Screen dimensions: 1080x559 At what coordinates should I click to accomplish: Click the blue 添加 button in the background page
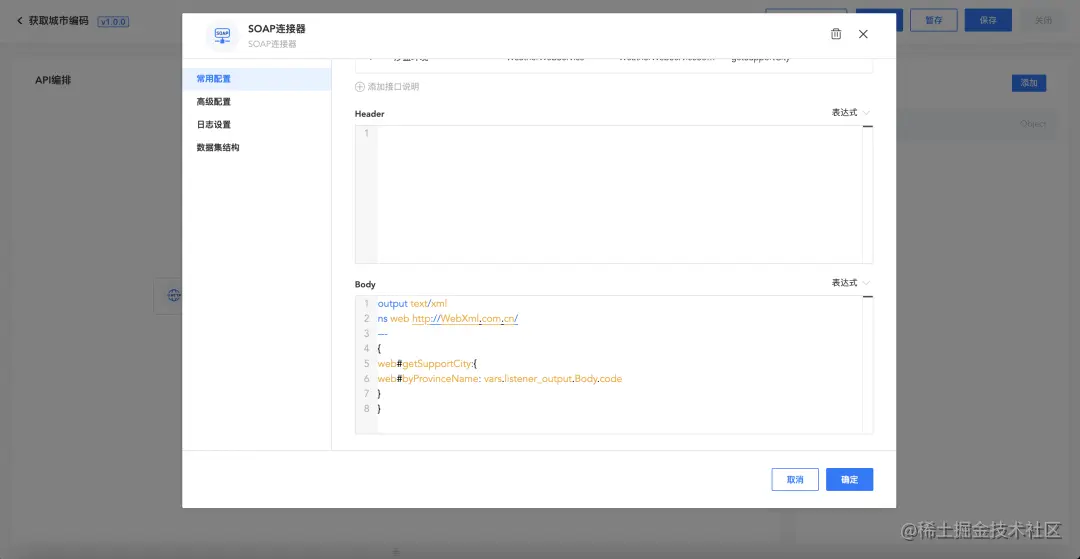pyautogui.click(x=1029, y=83)
